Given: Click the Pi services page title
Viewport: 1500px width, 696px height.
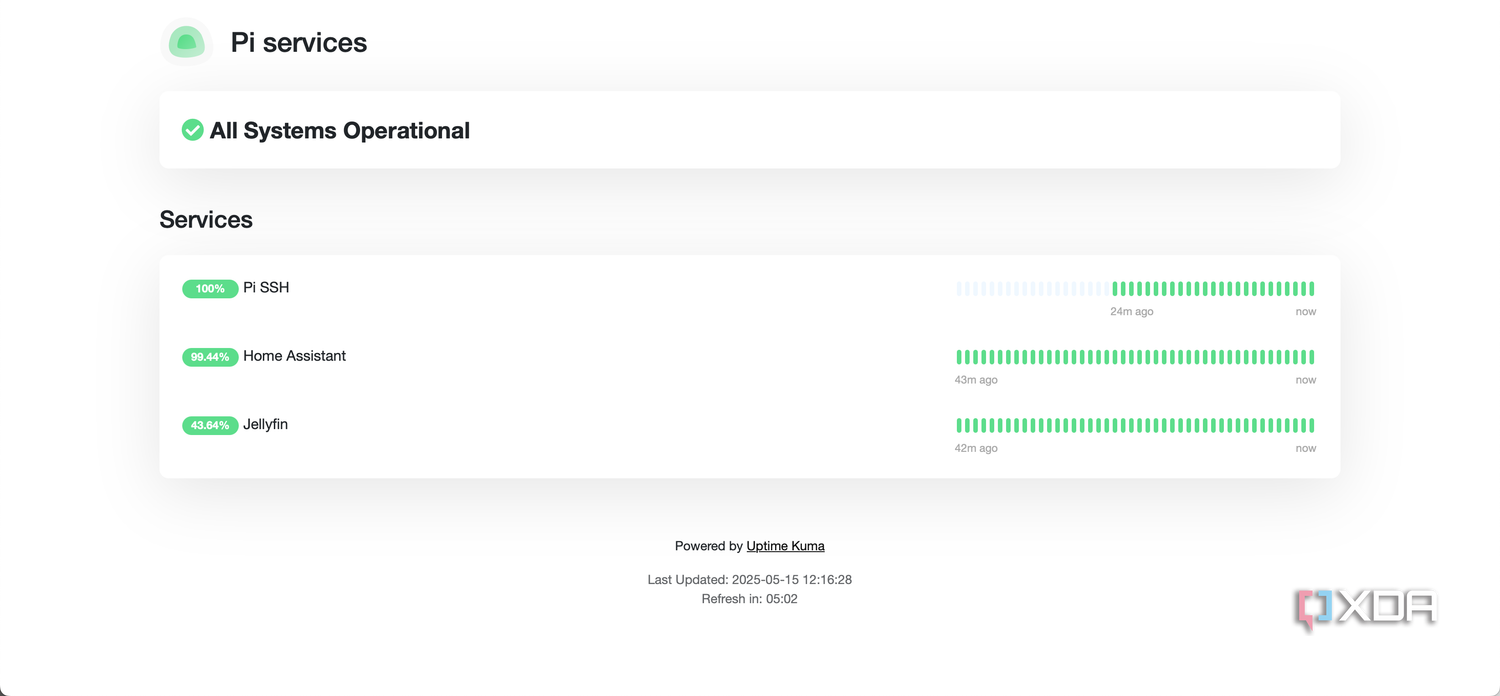Looking at the screenshot, I should pyautogui.click(x=299, y=42).
